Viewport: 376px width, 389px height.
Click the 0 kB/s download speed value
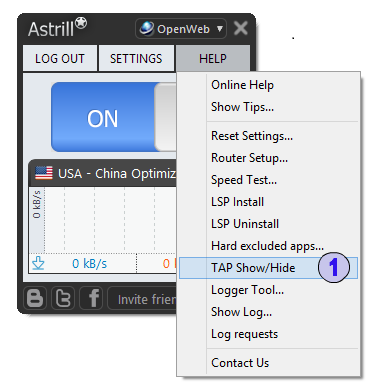[89, 264]
